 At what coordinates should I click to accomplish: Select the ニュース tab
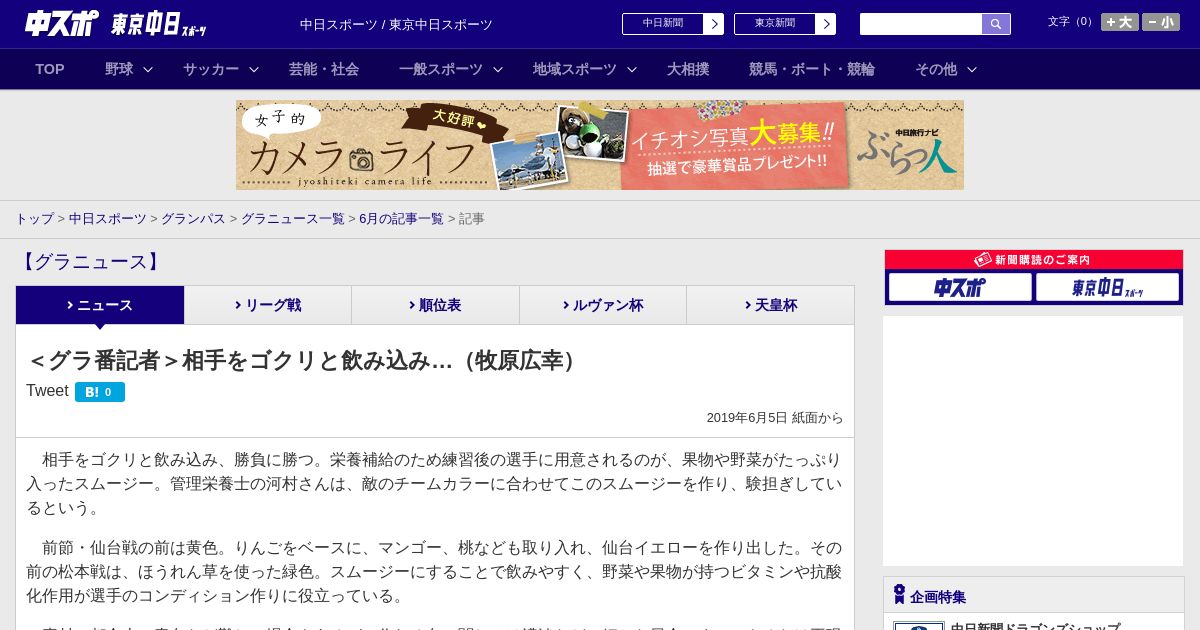tap(100, 305)
